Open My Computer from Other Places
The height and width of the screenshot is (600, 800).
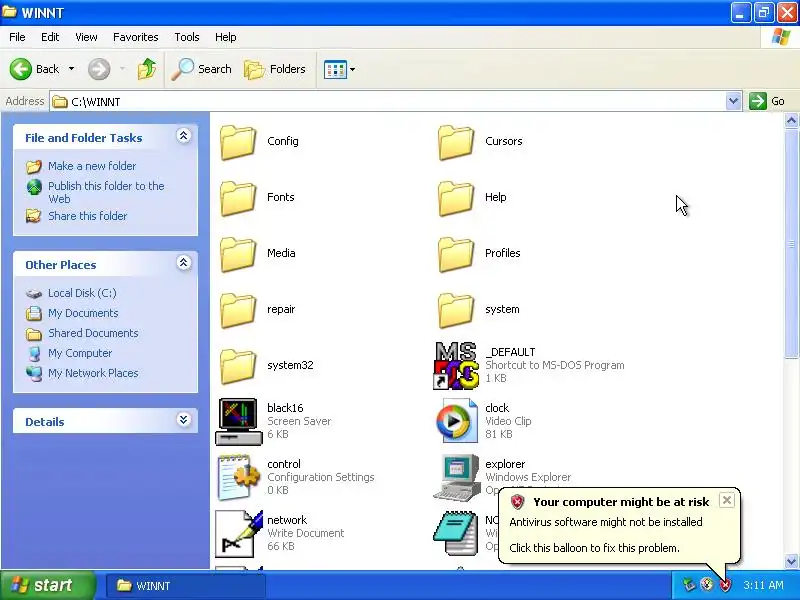(x=80, y=353)
